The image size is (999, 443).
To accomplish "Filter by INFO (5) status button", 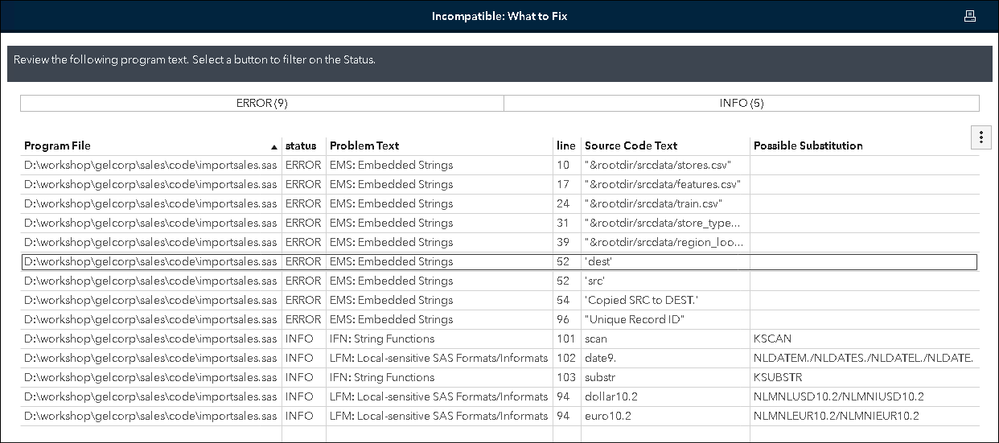I will [741, 103].
